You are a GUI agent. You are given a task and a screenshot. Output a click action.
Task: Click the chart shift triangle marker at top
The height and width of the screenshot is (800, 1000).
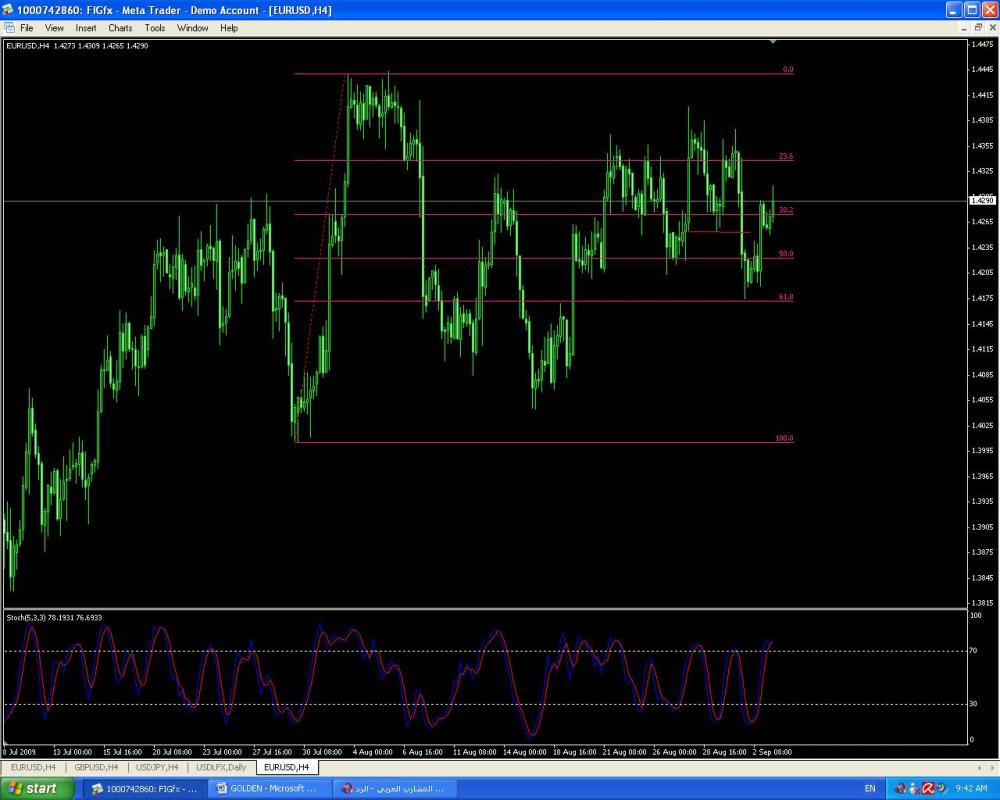(x=773, y=41)
